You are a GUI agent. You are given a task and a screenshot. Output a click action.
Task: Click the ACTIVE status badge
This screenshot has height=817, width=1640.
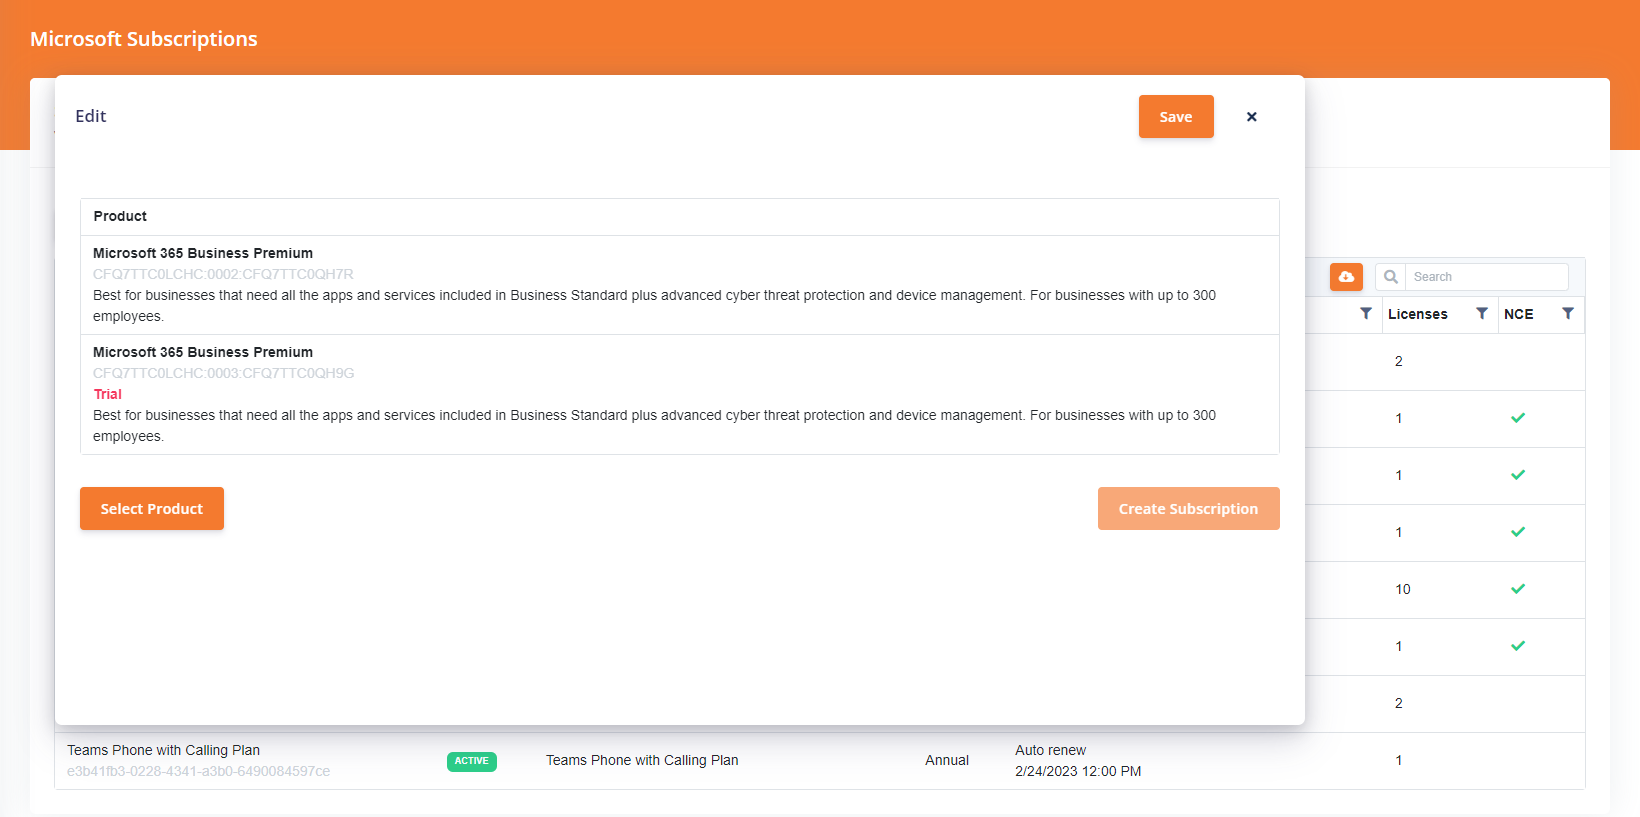pyautogui.click(x=472, y=761)
